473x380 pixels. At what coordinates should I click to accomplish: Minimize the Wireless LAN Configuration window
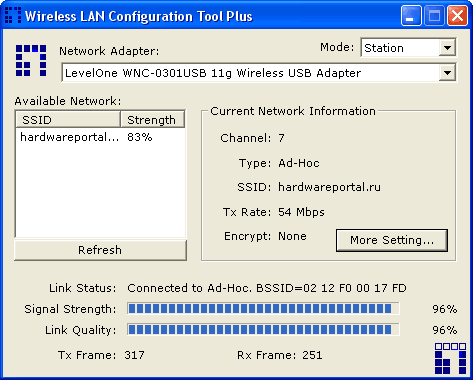pos(411,15)
